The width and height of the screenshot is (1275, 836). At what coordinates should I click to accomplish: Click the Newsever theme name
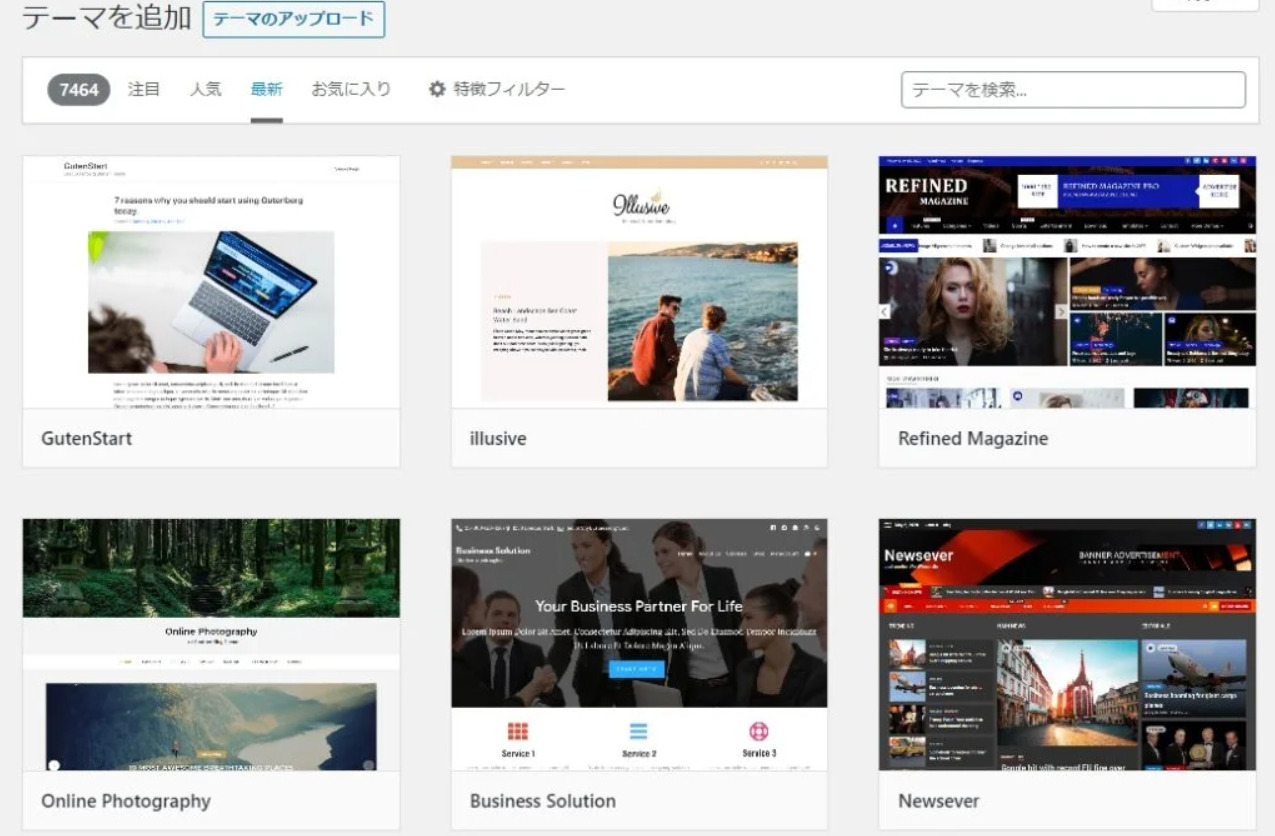coord(939,801)
